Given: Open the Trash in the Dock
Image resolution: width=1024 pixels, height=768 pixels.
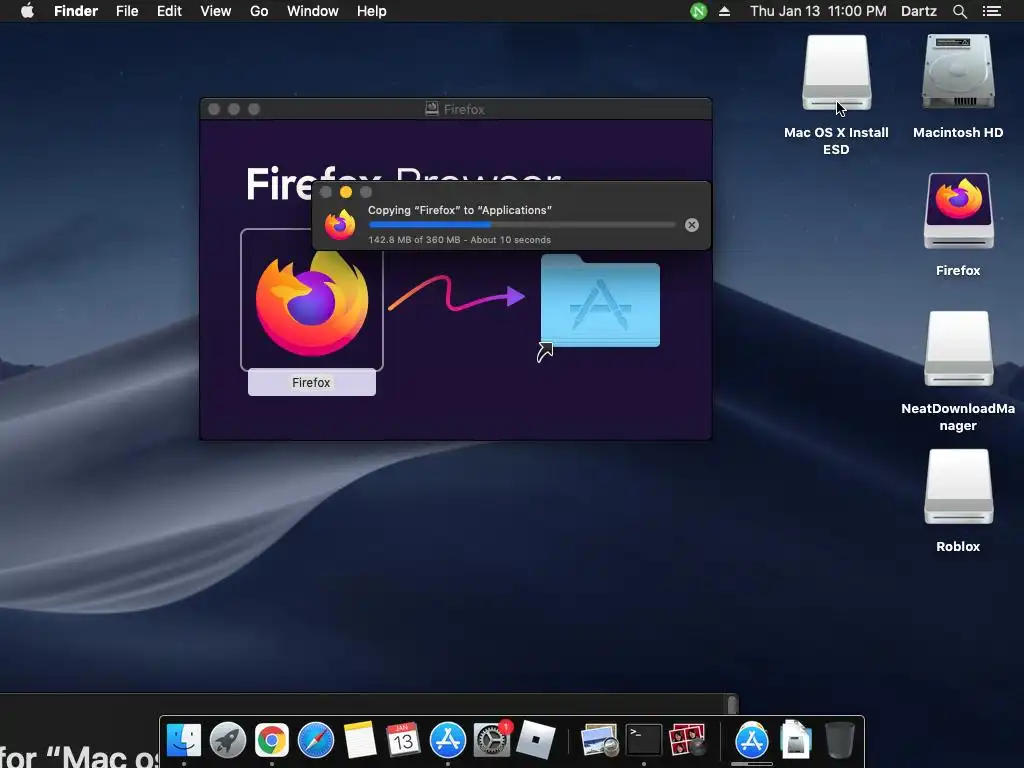Looking at the screenshot, I should click(840, 740).
